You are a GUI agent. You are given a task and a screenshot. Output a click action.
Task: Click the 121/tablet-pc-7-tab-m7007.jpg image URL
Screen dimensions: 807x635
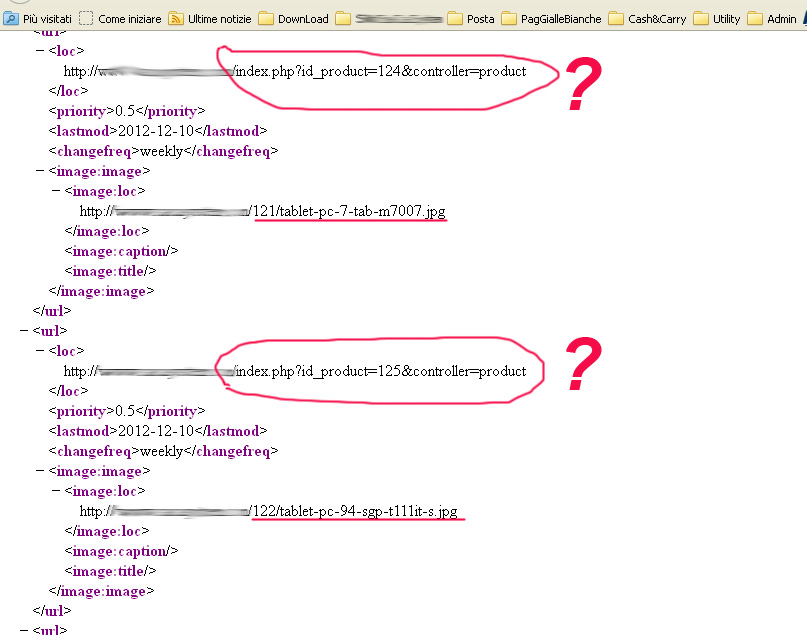[x=348, y=211]
